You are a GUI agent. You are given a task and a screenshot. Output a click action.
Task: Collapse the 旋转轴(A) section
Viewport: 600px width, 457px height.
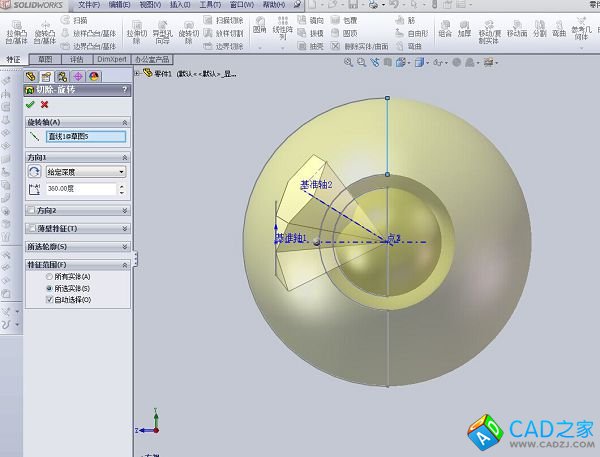point(125,121)
